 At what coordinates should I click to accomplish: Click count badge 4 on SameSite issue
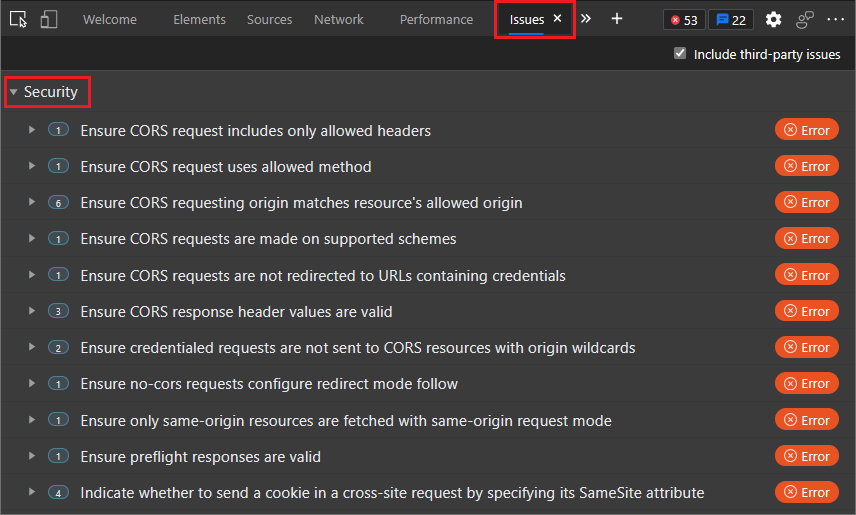click(x=58, y=493)
